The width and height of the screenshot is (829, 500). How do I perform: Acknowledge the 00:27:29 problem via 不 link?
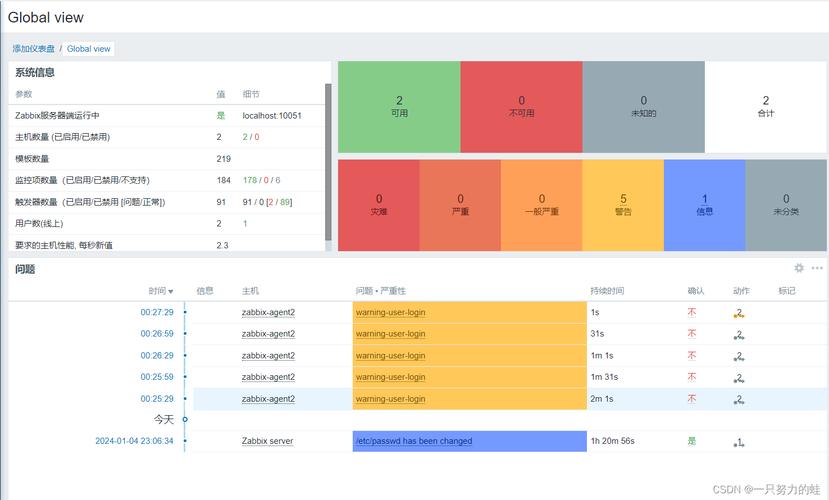coord(691,313)
